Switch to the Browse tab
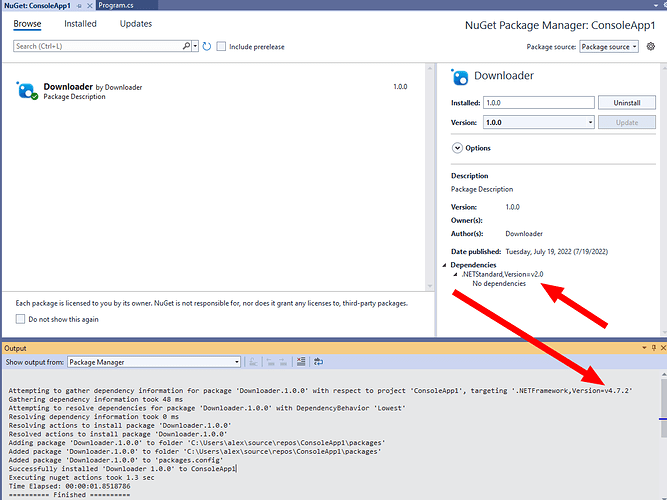The height and width of the screenshot is (500, 667). (27, 24)
